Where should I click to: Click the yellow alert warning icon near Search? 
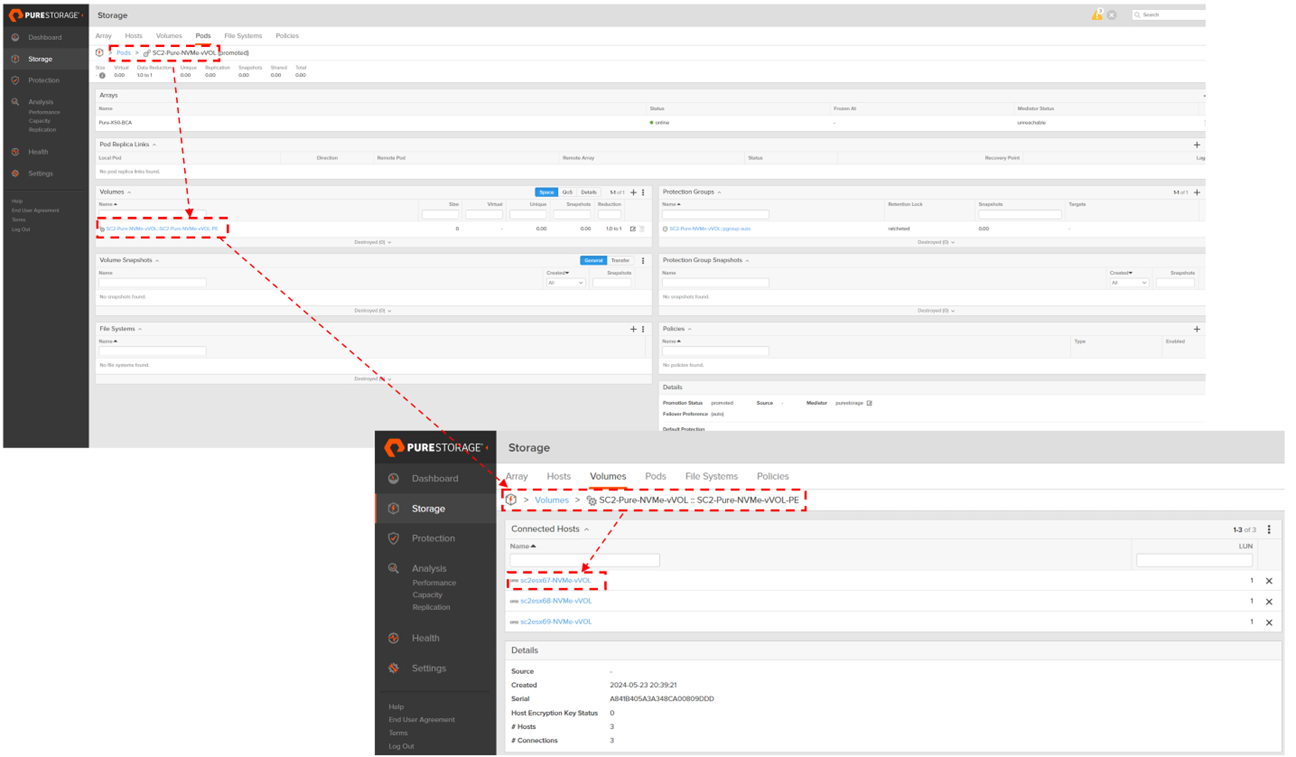1097,15
